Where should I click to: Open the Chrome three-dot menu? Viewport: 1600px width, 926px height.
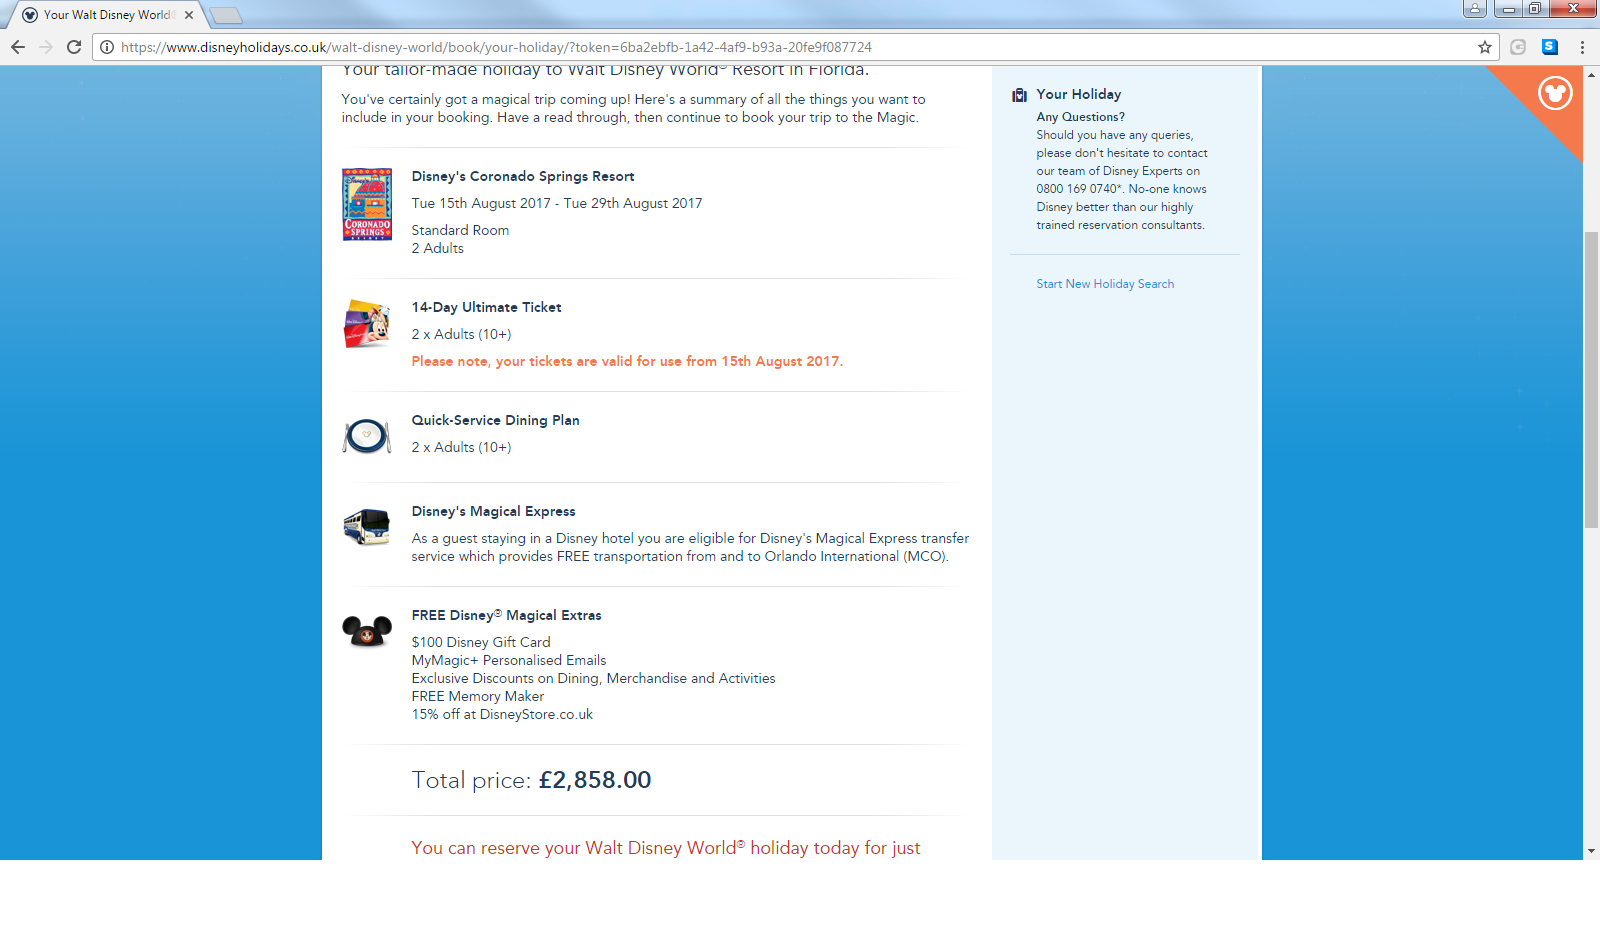pyautogui.click(x=1582, y=47)
